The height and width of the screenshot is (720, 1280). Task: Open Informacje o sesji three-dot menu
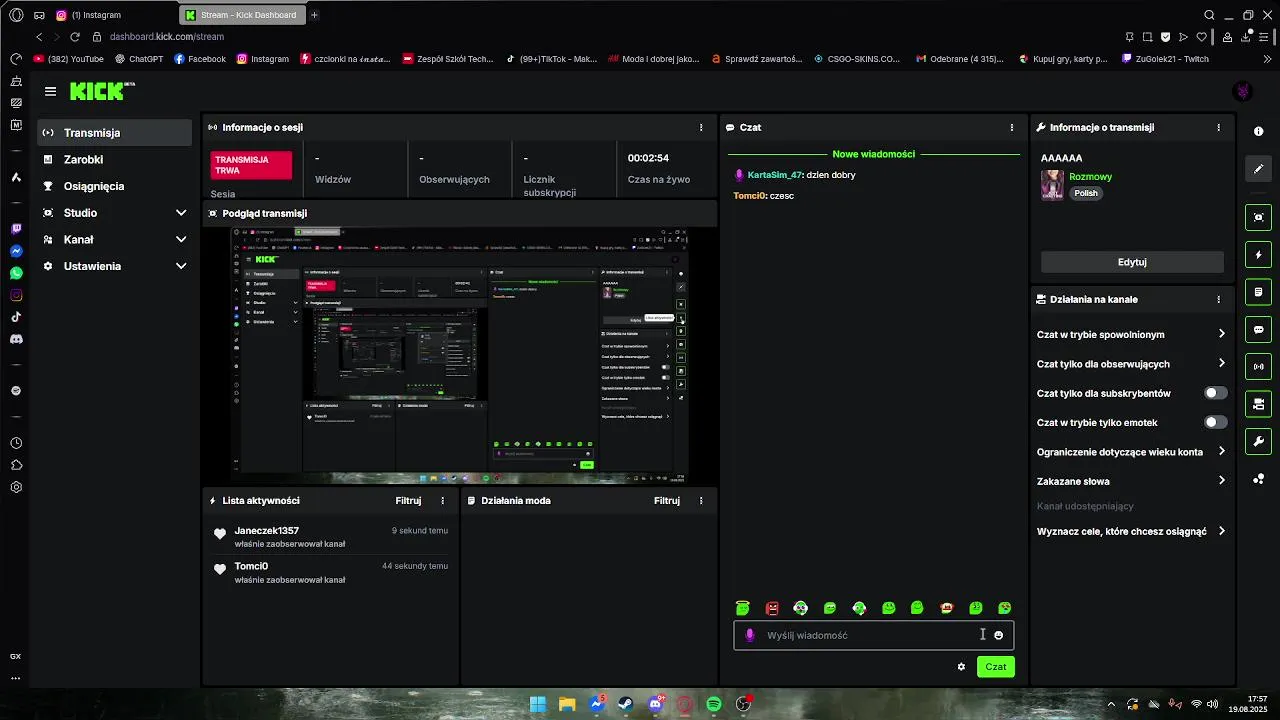701,128
